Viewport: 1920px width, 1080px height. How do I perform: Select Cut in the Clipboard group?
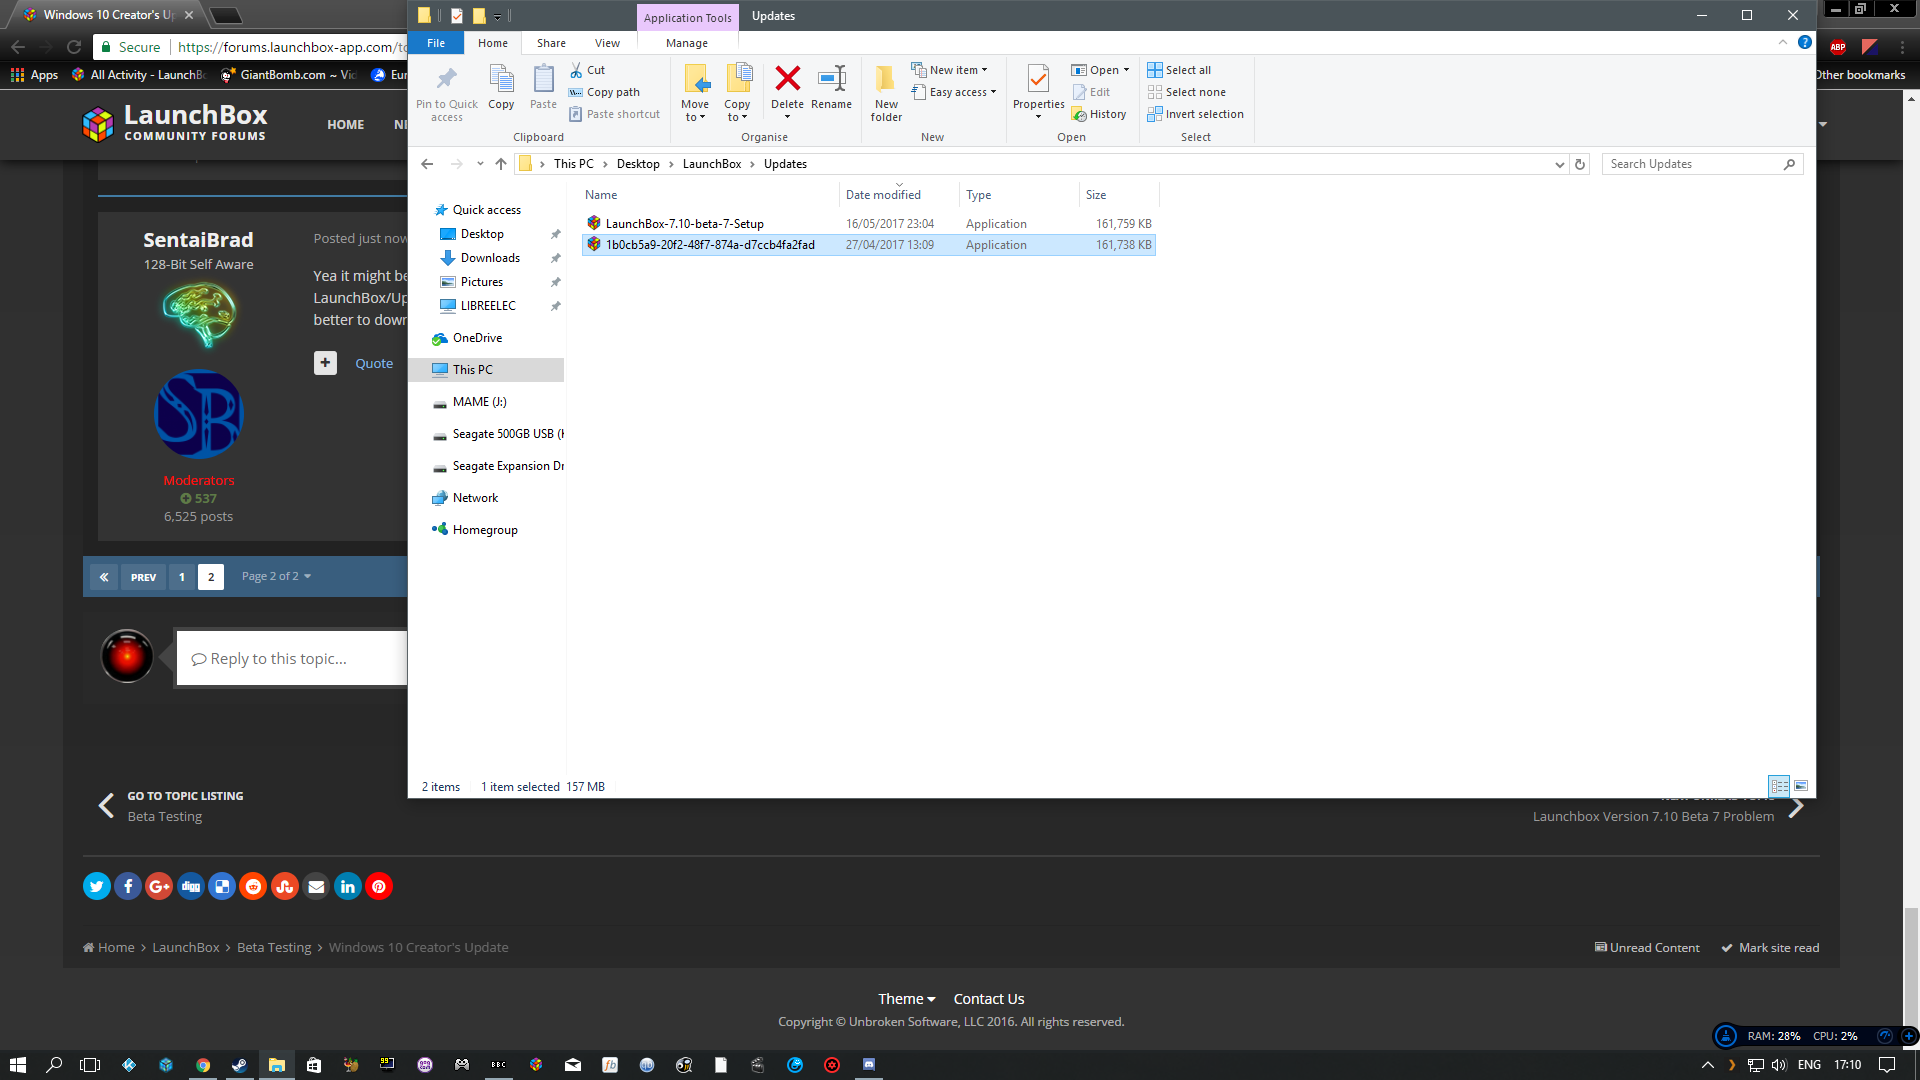pyautogui.click(x=588, y=70)
